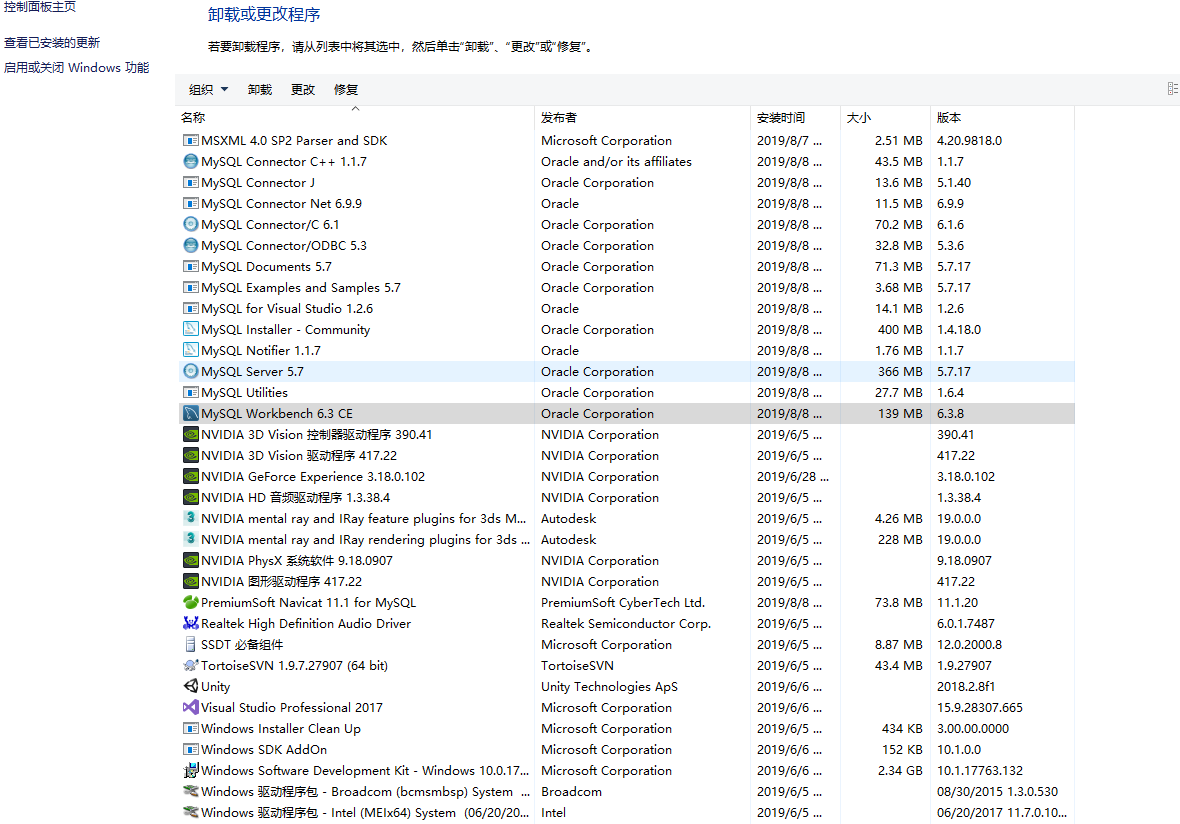Click the Windows Software Development Kit icon
Viewport: 1180px width, 824px height.
(x=190, y=771)
